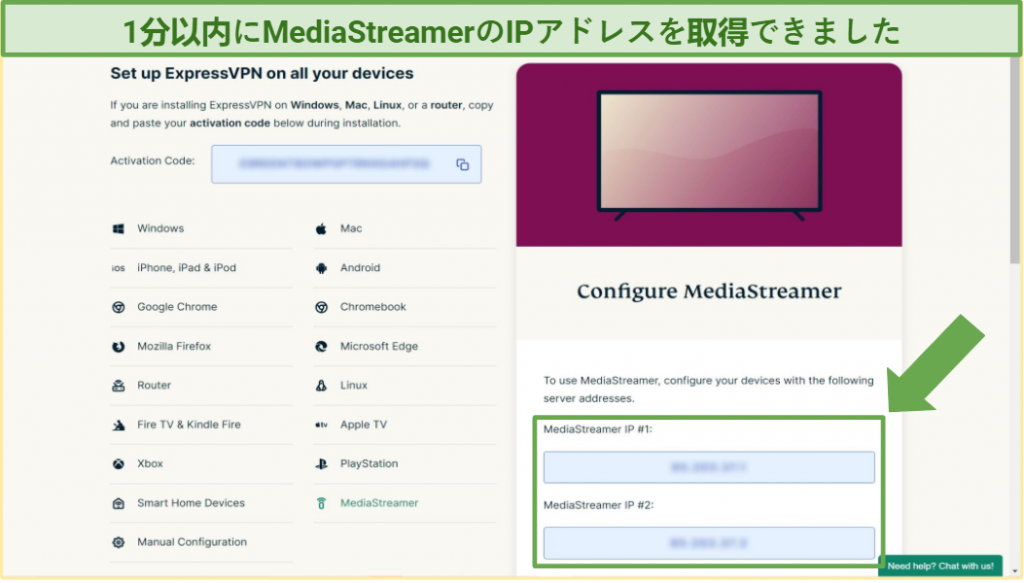Click the Windows logo icon
The height and width of the screenshot is (583, 1024).
click(x=118, y=228)
